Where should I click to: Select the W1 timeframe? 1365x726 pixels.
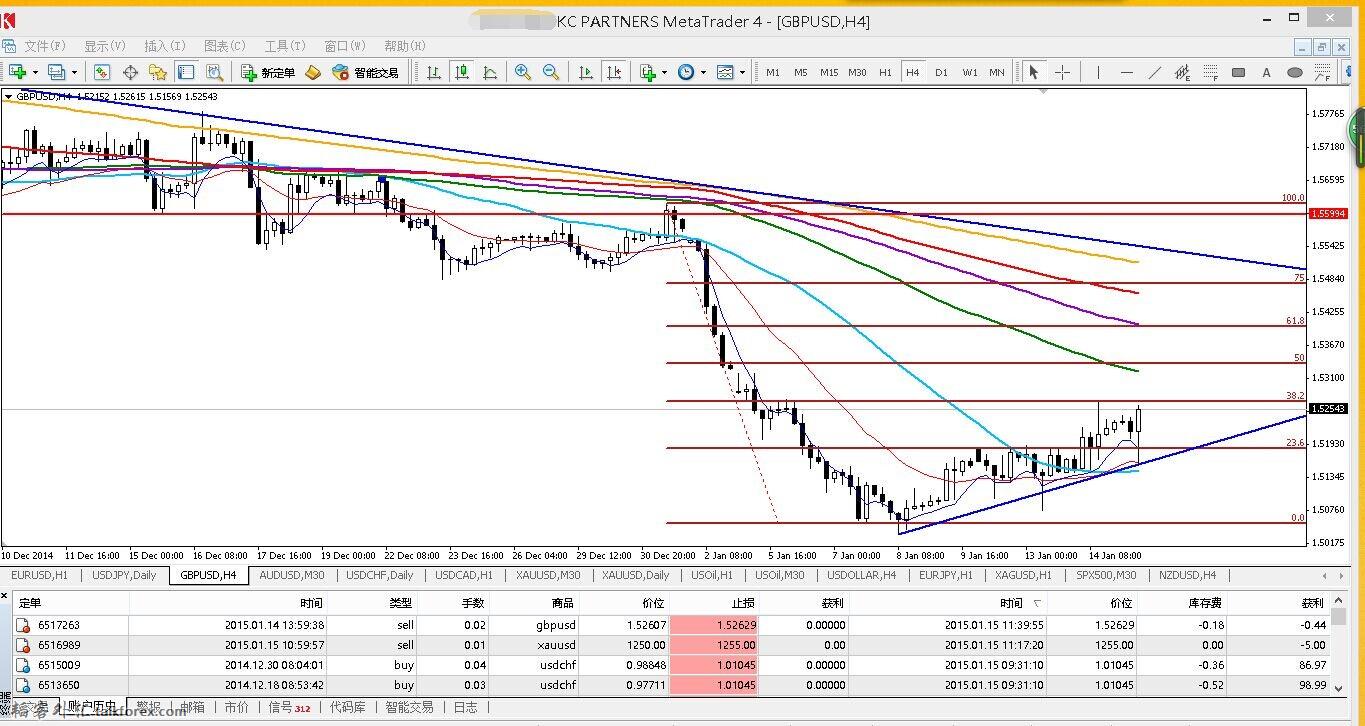pyautogui.click(x=970, y=72)
